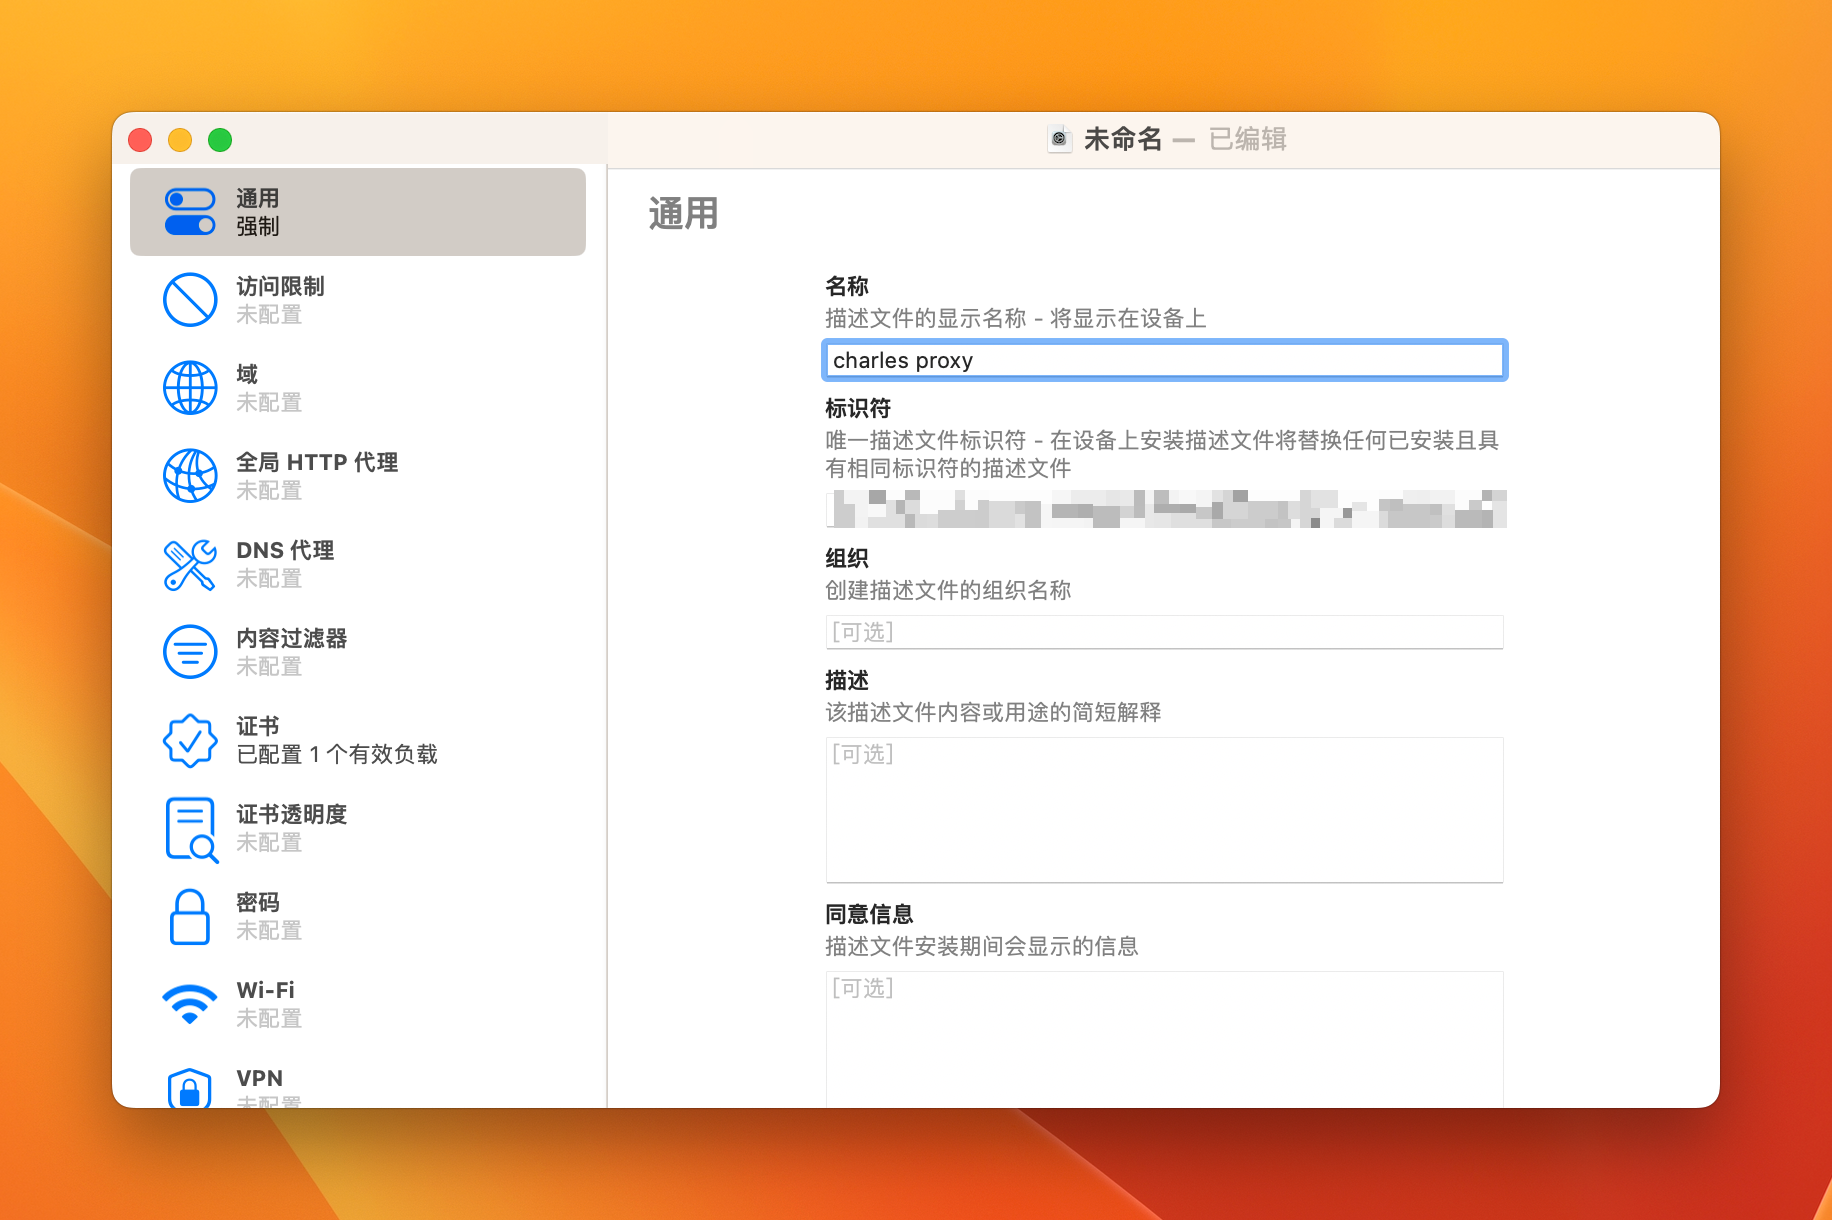The image size is (1832, 1220).
Task: Click the blurred identifier field
Action: pos(1164,509)
